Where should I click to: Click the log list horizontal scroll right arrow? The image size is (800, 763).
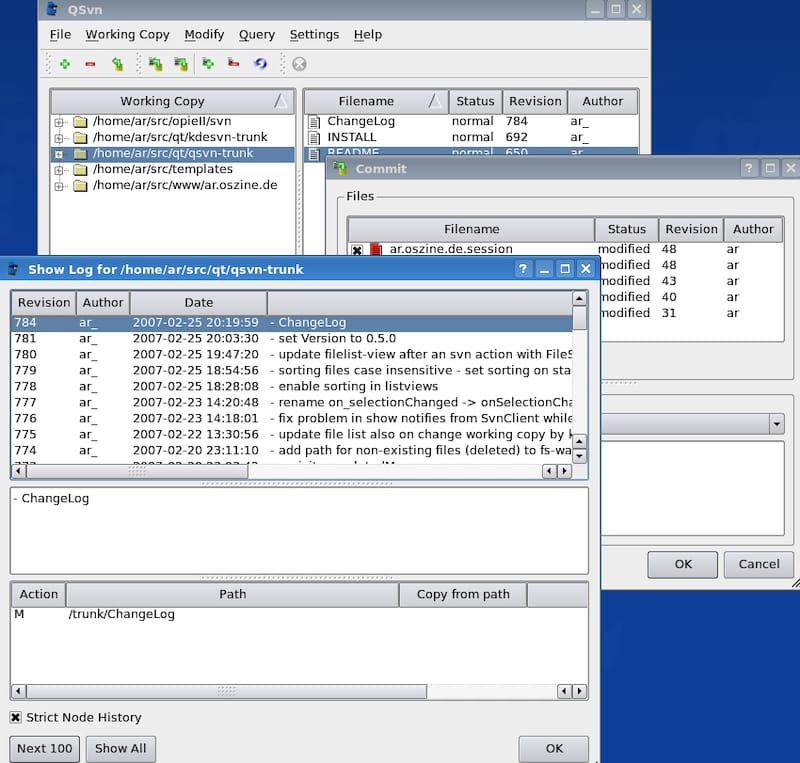click(564, 471)
